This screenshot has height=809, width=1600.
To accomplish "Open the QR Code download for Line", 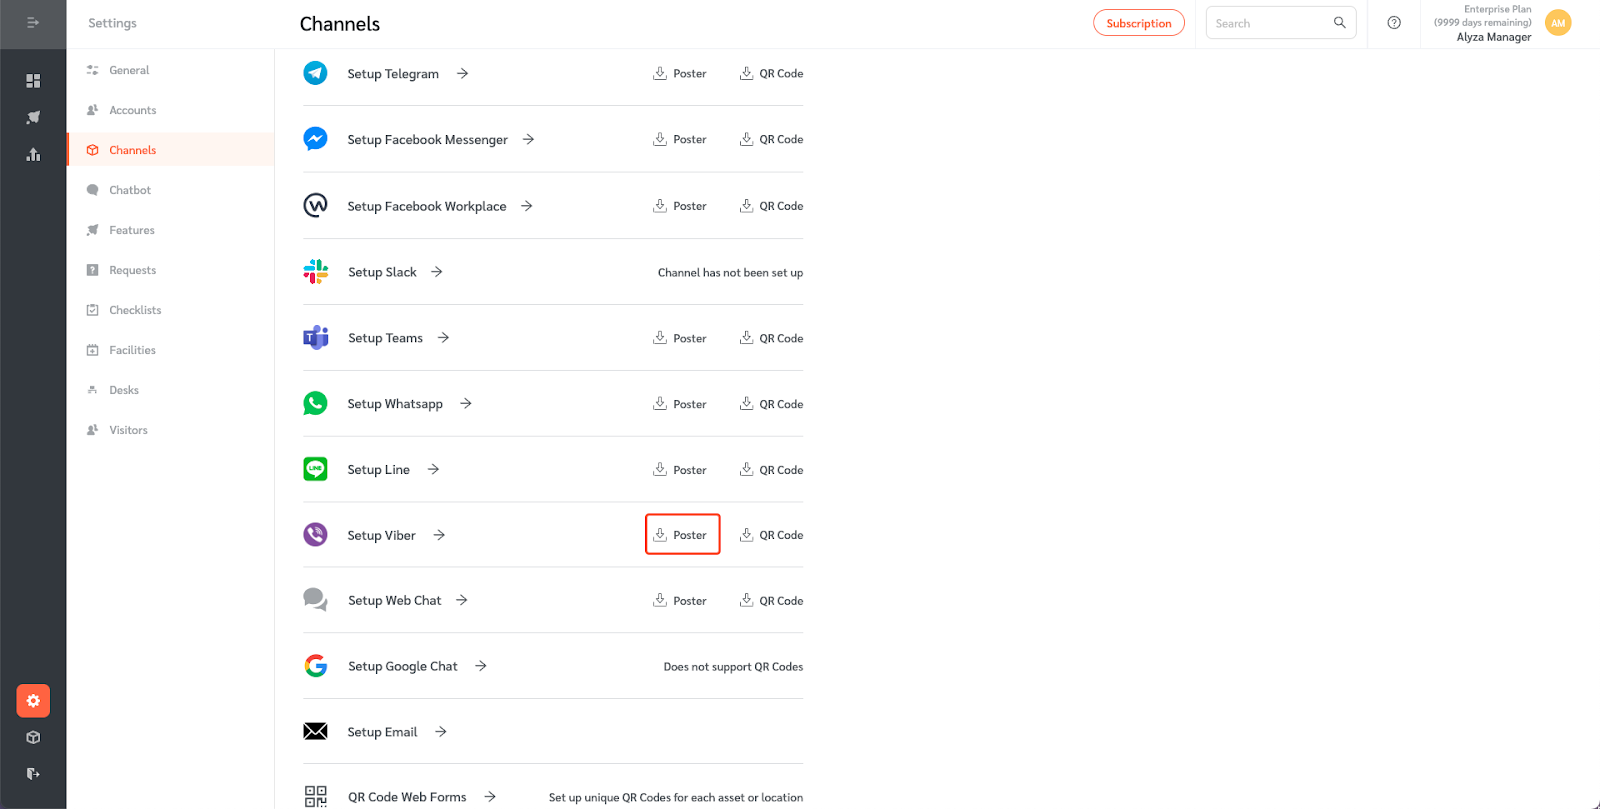I will point(770,469).
